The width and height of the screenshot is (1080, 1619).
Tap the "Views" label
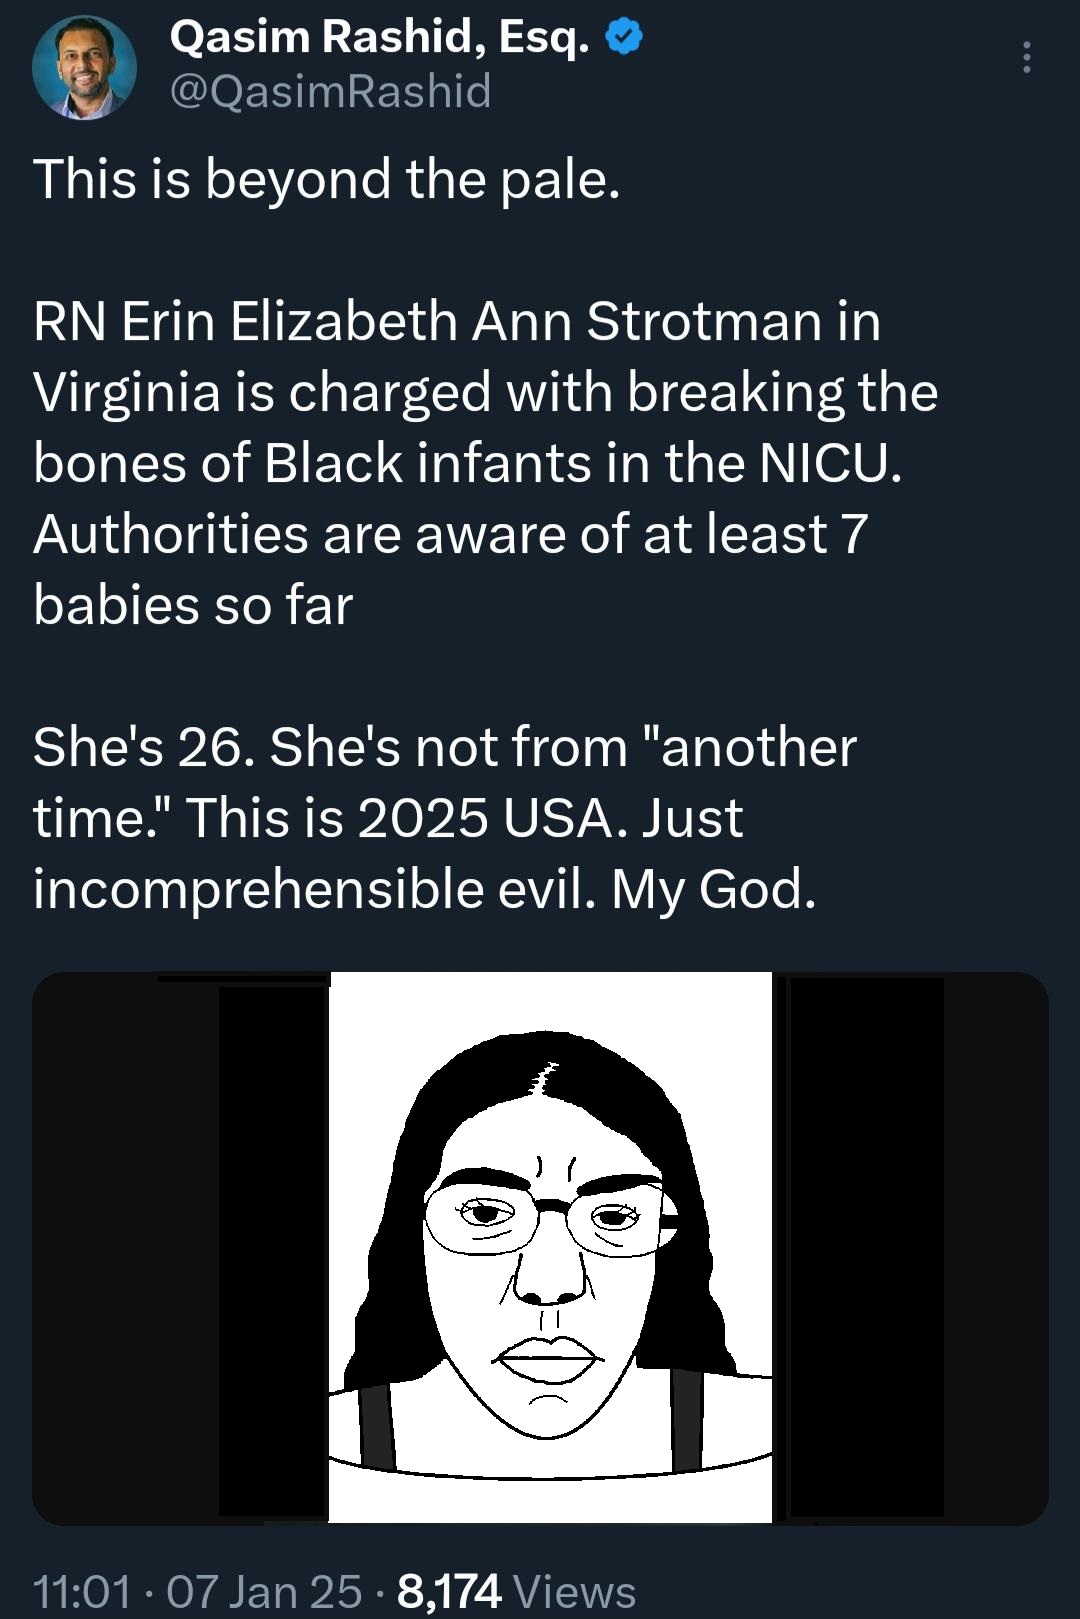coord(574,1591)
